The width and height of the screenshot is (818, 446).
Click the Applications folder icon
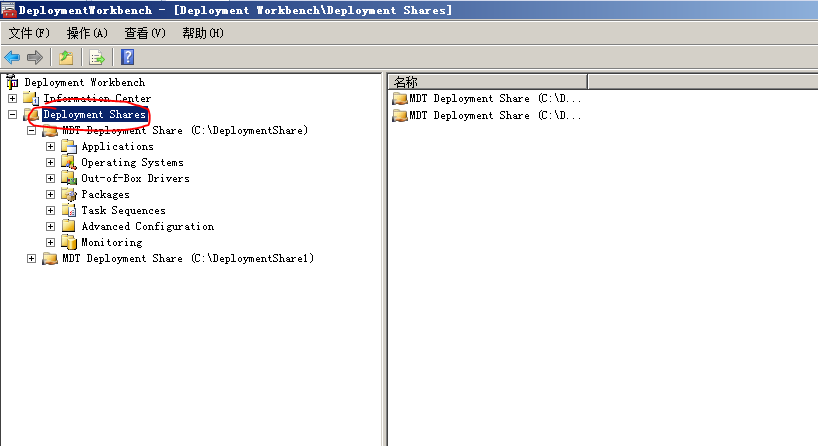click(69, 147)
